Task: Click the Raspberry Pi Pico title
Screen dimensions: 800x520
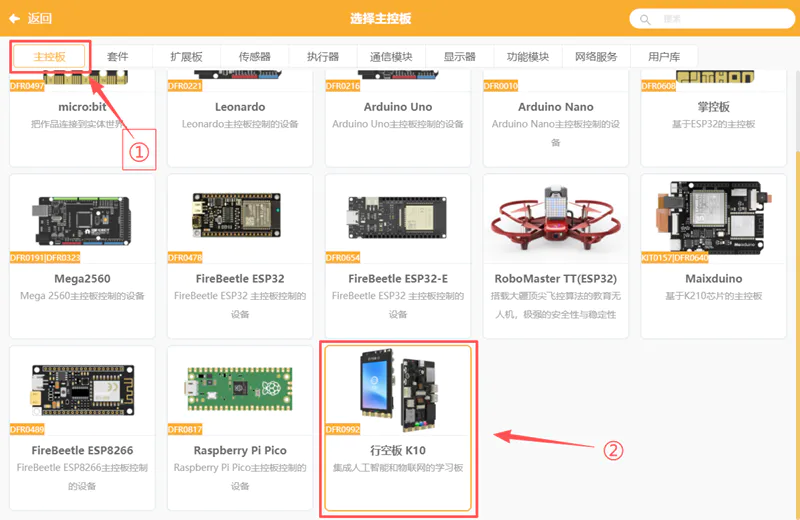Action: [240, 450]
